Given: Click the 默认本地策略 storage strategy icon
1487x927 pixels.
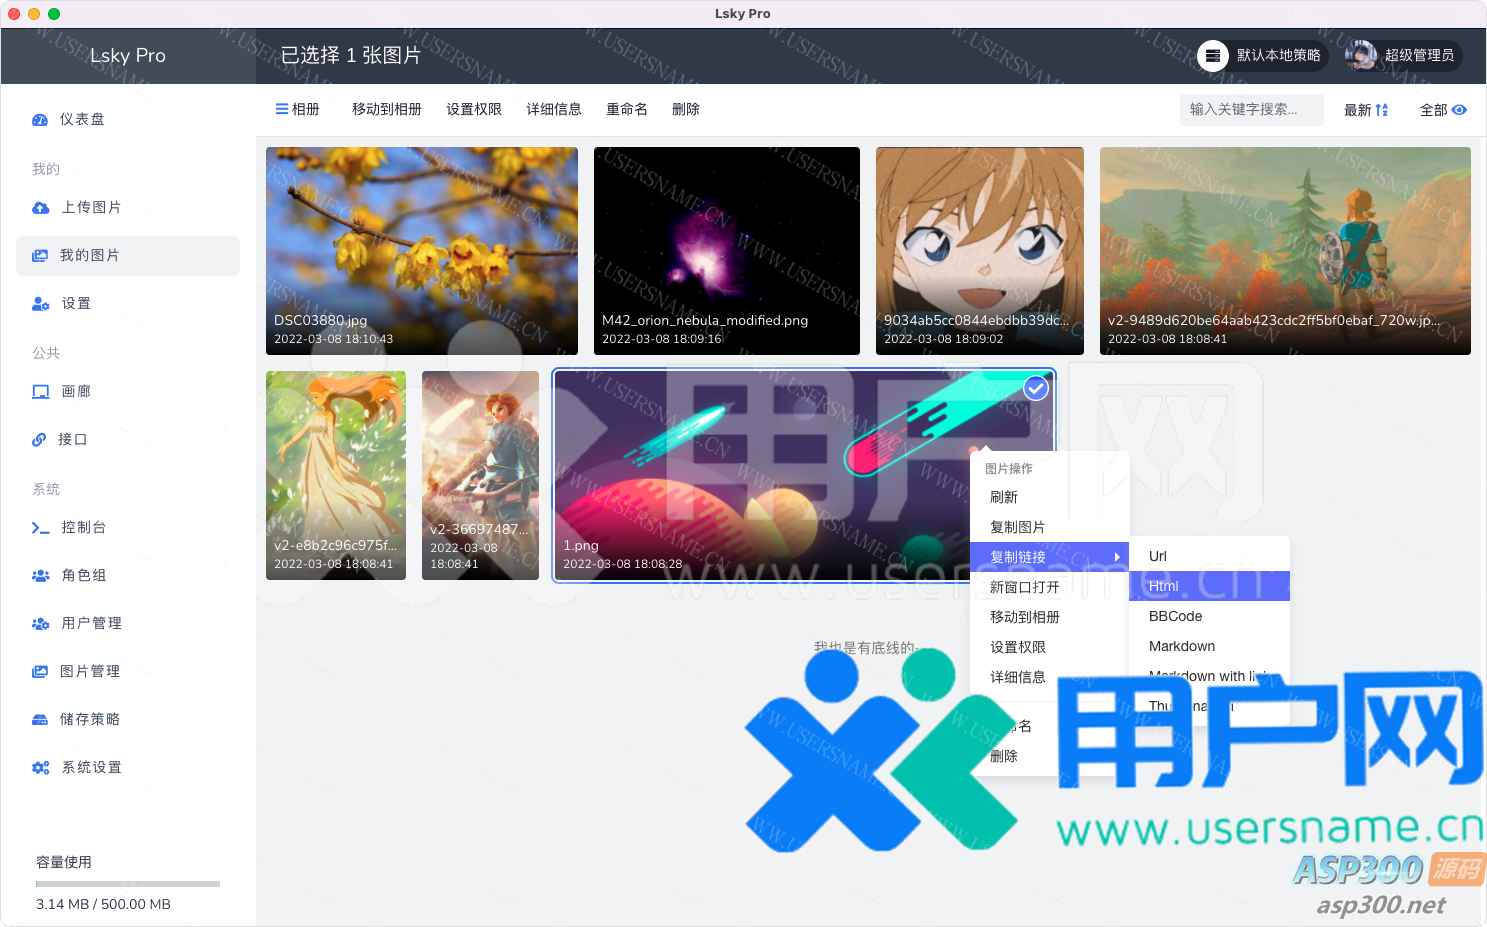Looking at the screenshot, I should [x=1213, y=56].
